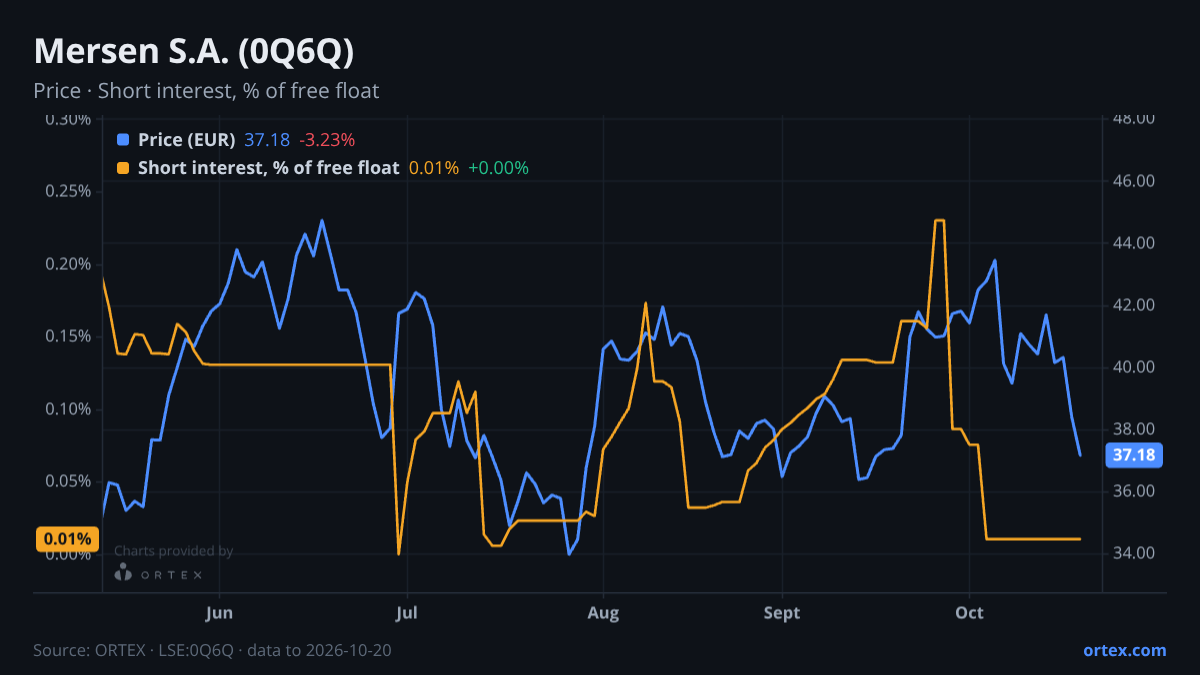The height and width of the screenshot is (675, 1200).
Task: Click the Aug x-axis label
Action: (x=602, y=613)
